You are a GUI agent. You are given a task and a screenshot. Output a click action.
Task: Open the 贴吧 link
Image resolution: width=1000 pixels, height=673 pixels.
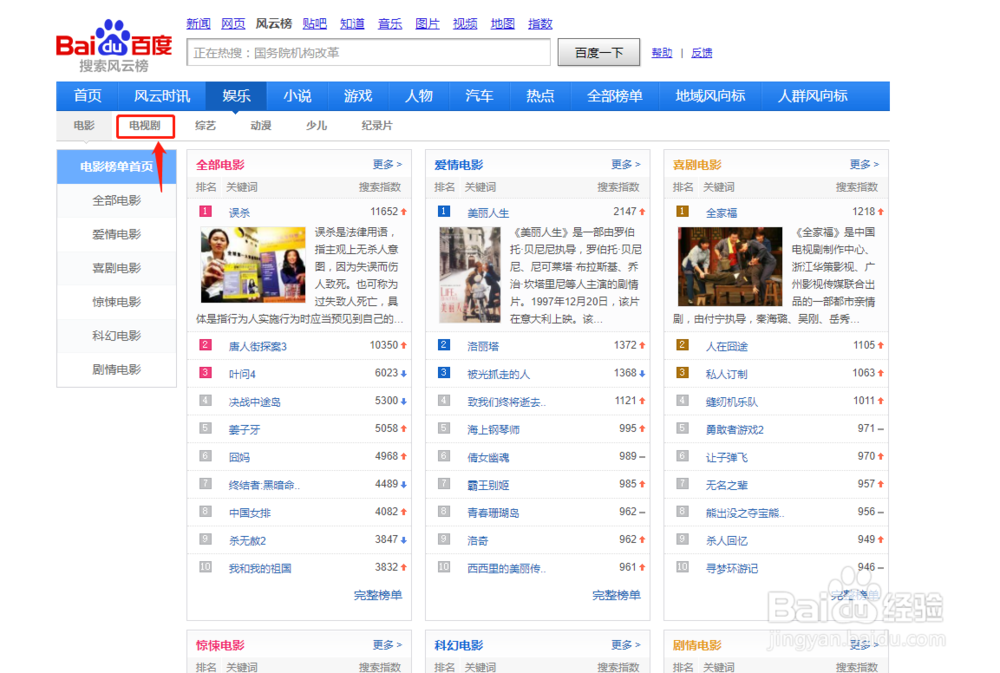point(314,24)
